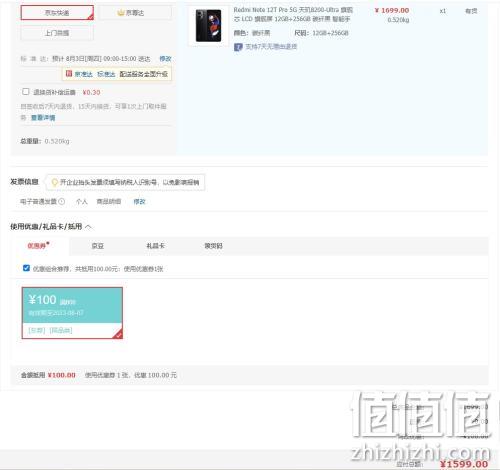This screenshot has width=500, height=470.
Task: Switch to the 礼品卡 tab
Action: click(156, 246)
